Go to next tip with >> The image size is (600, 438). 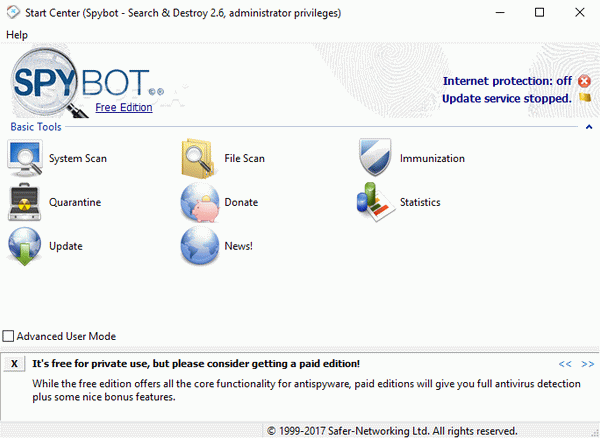coord(587,364)
